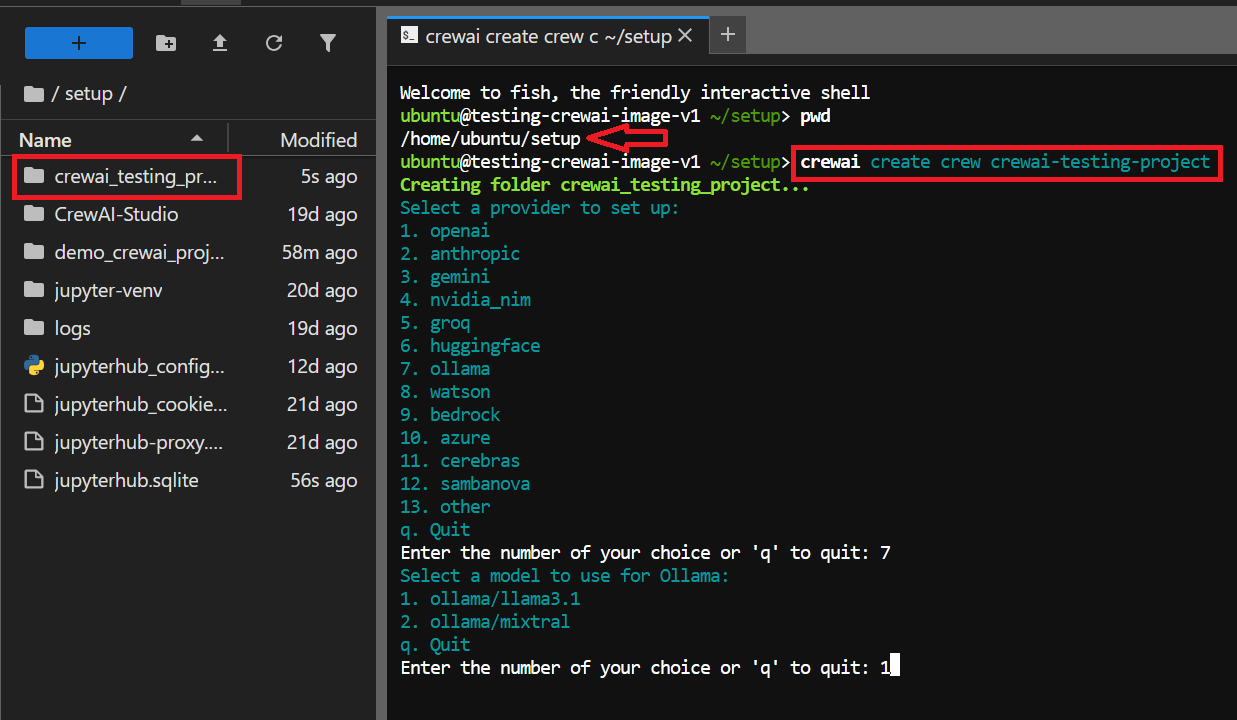Click folder icon beside logs
Screen dimensions: 1237x720
click(x=34, y=328)
